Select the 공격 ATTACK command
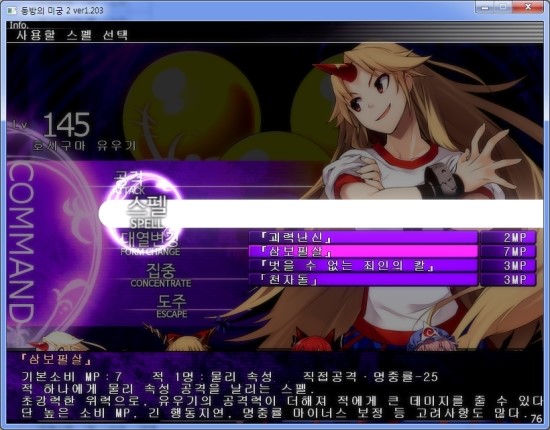The image size is (550, 430). 129,183
